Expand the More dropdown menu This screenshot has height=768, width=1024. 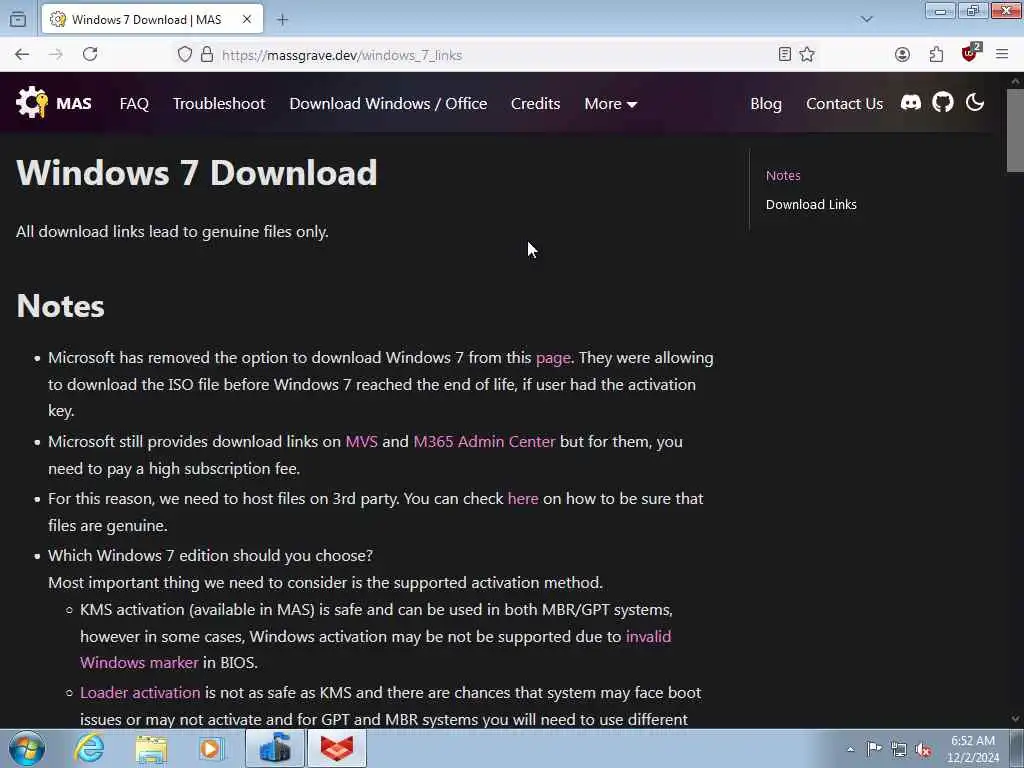coord(611,103)
